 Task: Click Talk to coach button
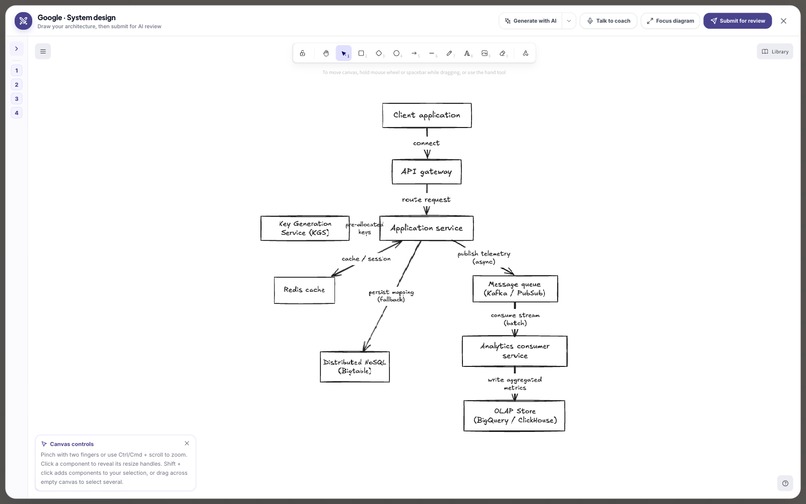coord(609,21)
